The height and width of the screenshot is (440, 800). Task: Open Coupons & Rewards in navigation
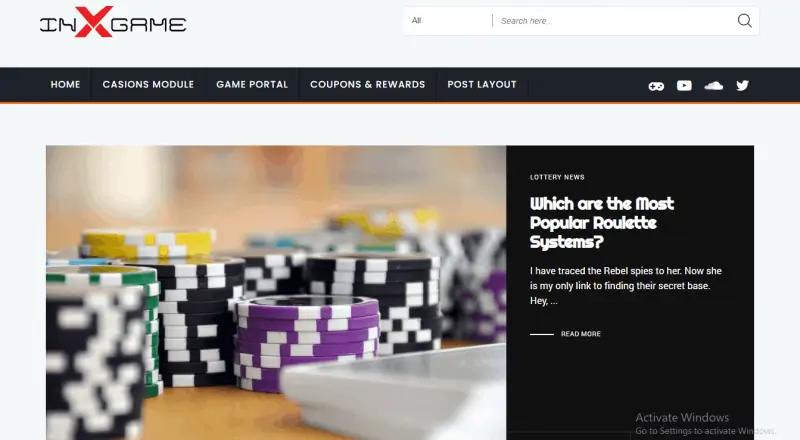coord(367,84)
